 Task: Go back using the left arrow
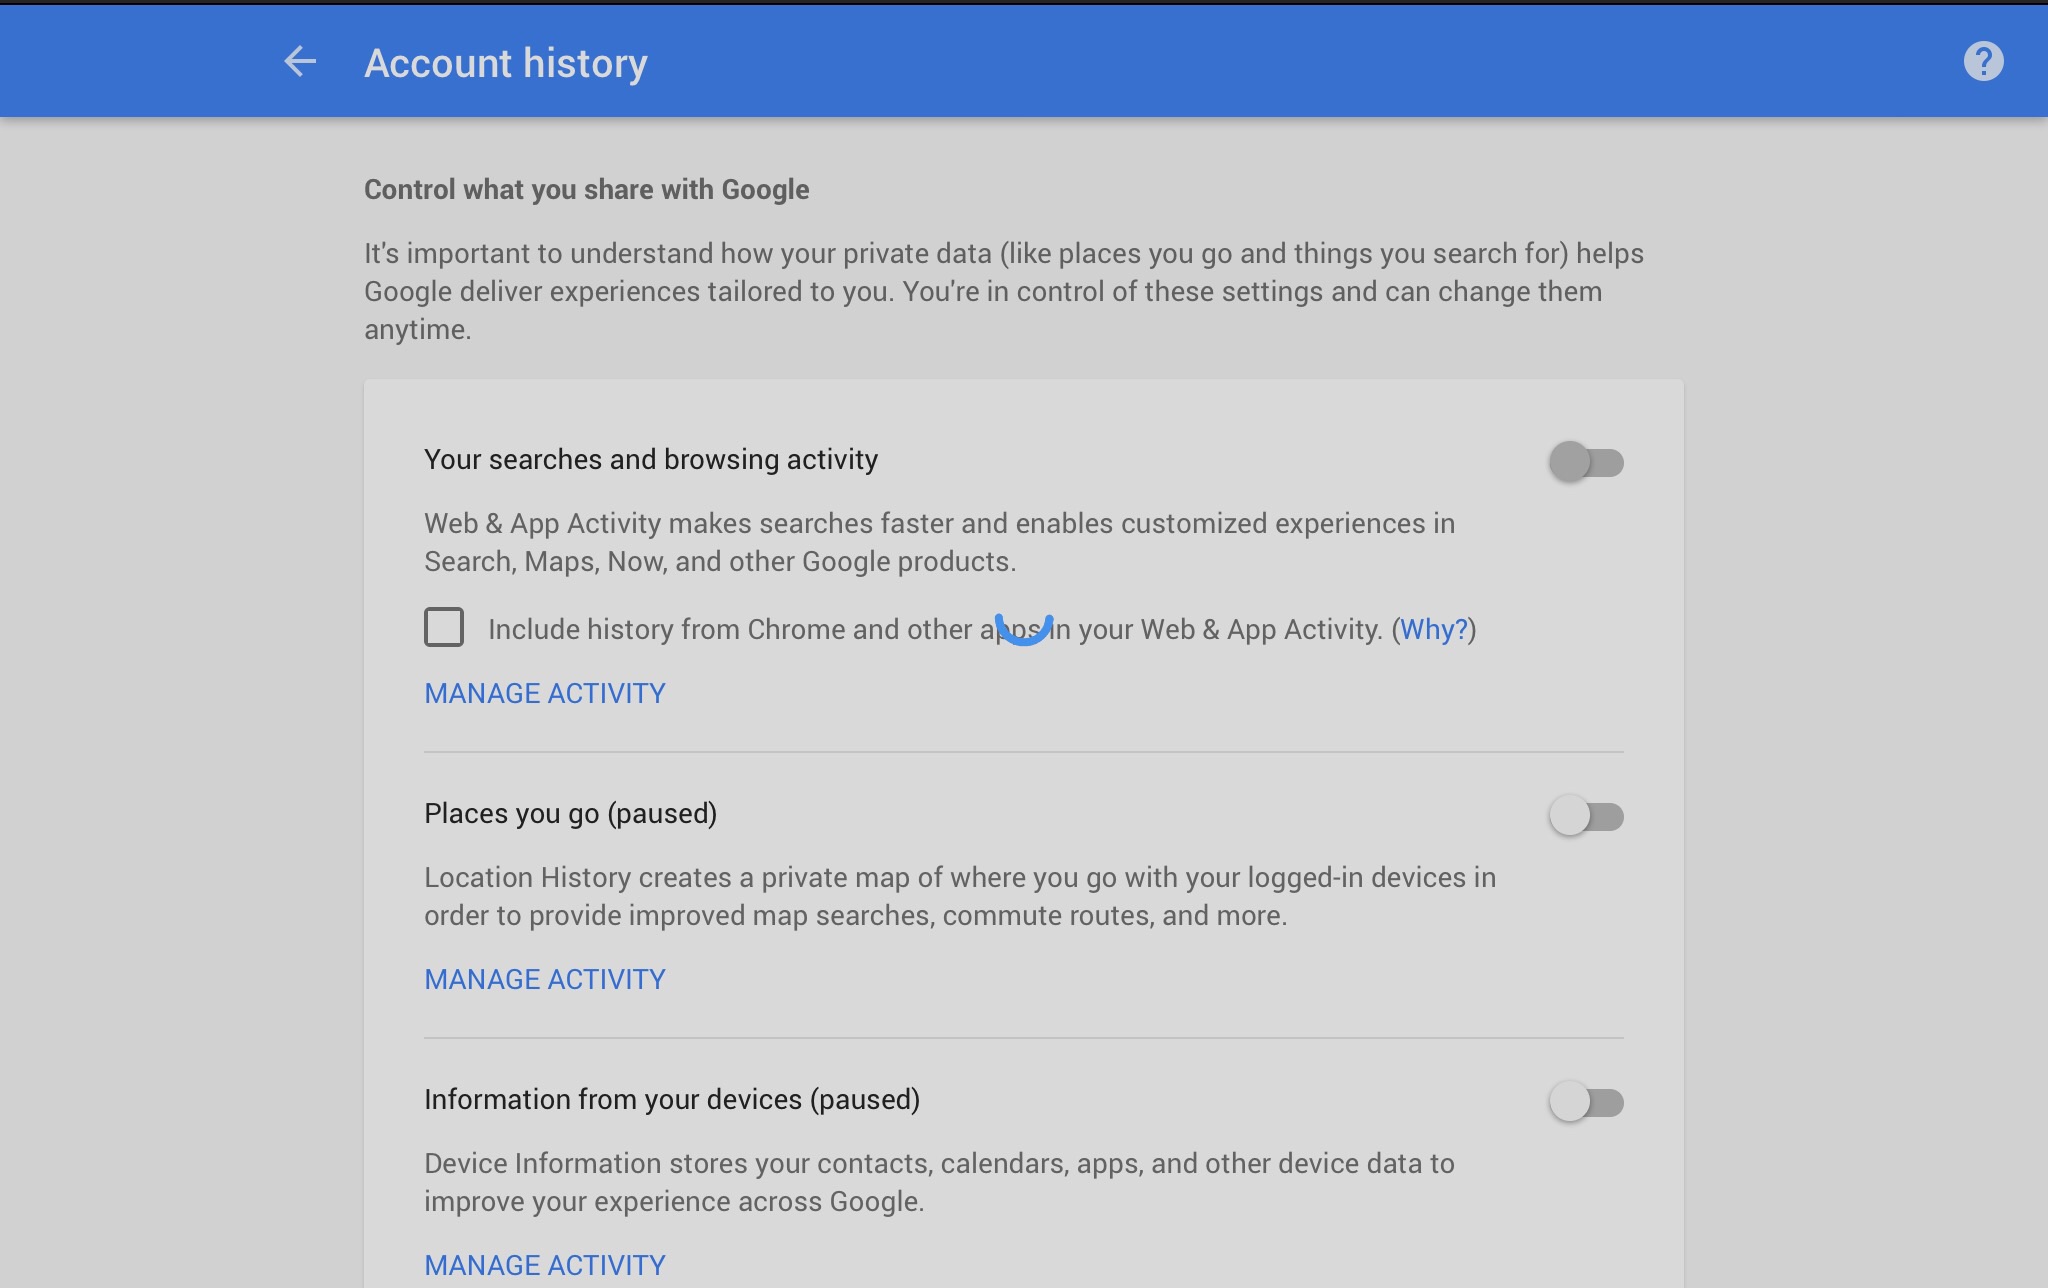coord(299,62)
